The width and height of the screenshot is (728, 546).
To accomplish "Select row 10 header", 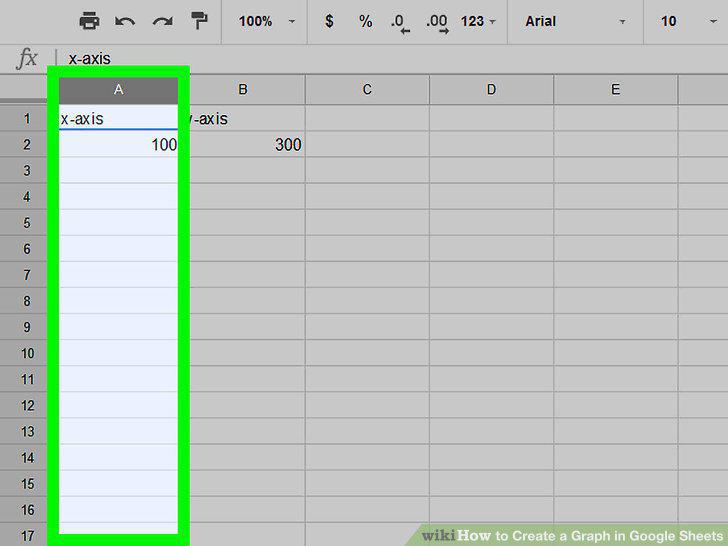I will click(26, 353).
